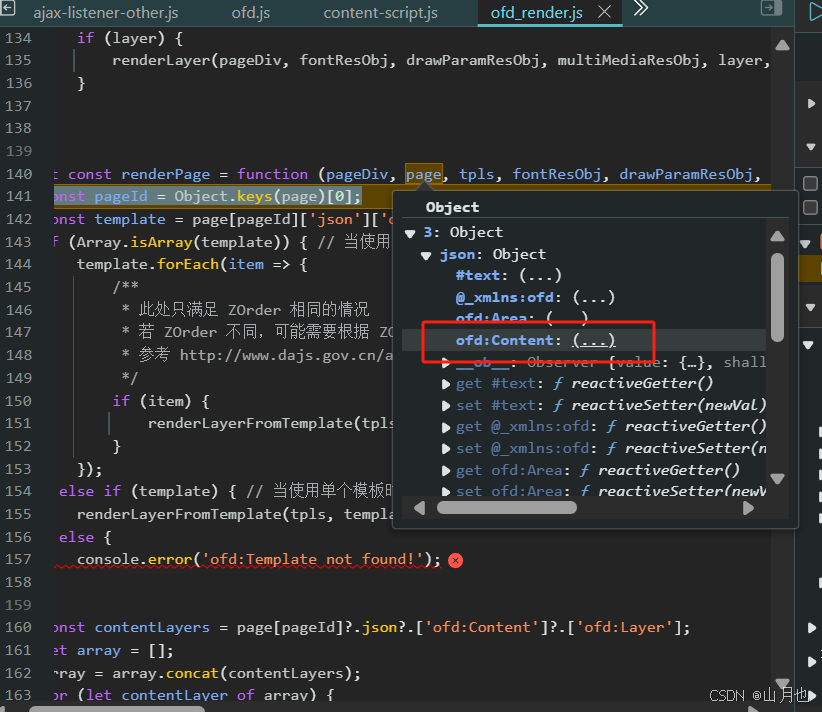822x712 pixels.
Task: Toggle the debugger sidebar panel icon
Action: (771, 8)
